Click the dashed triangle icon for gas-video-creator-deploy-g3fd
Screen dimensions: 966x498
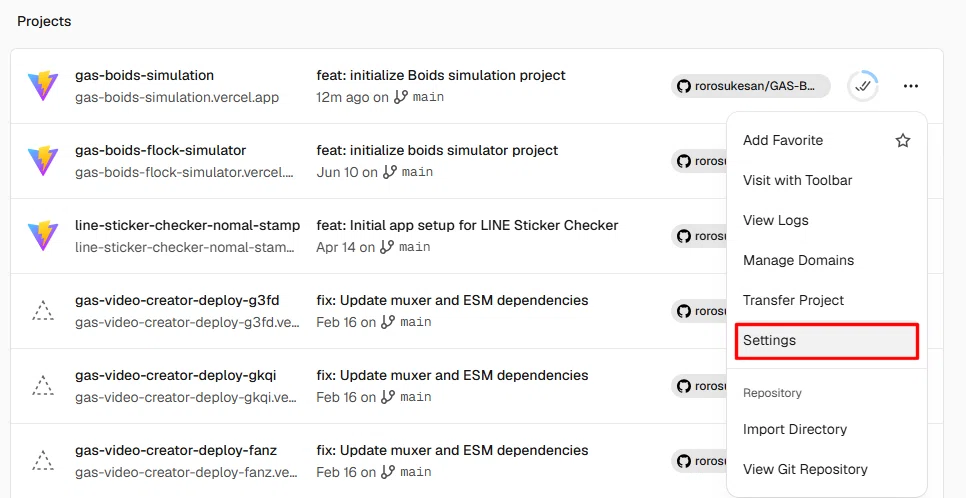coord(43,311)
